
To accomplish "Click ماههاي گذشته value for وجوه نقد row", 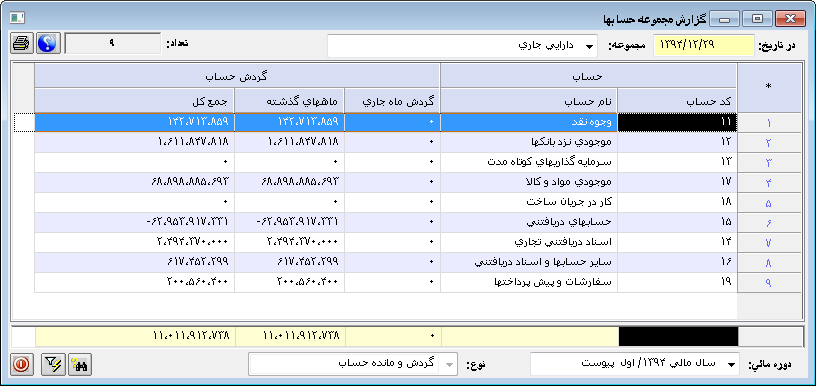I will coord(289,123).
